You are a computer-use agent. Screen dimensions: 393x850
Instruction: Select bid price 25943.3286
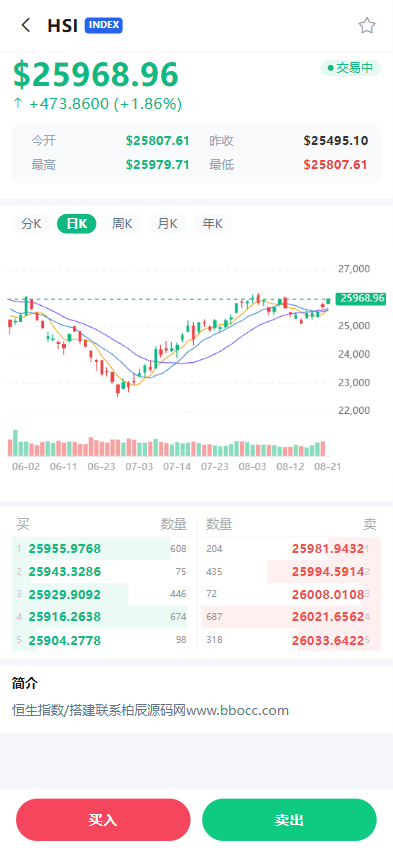65,571
